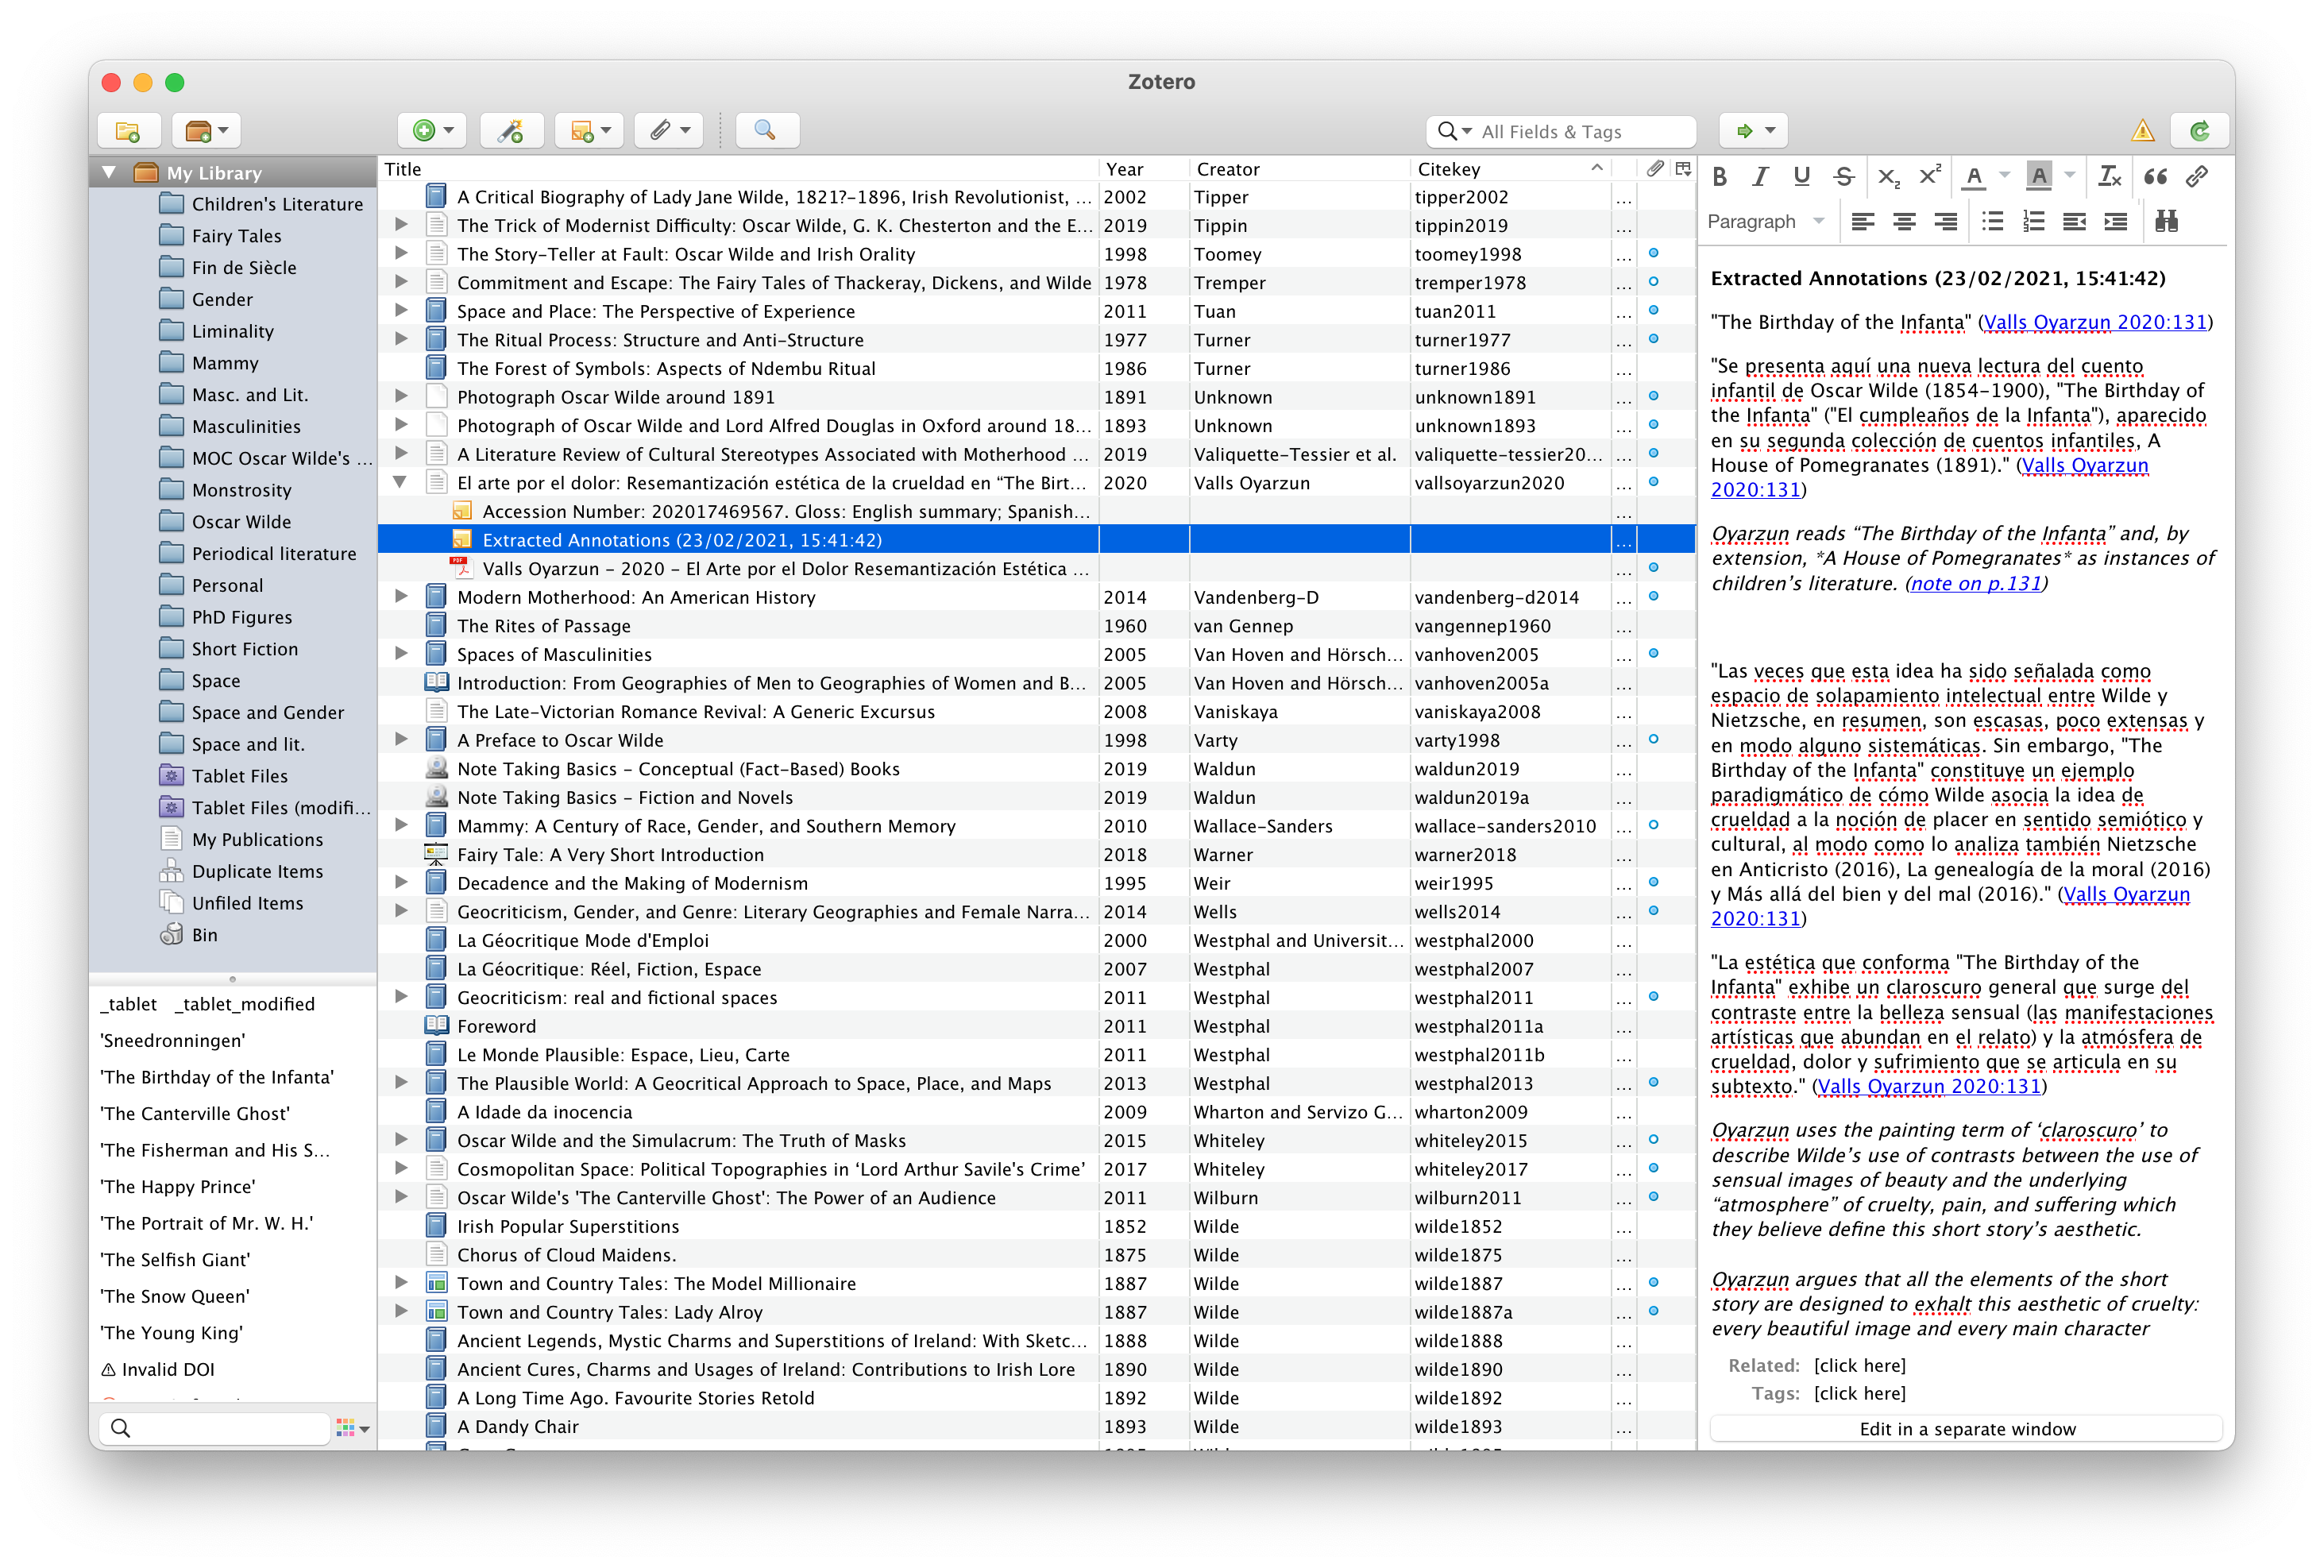Open the Fairy Tales collection

point(236,236)
